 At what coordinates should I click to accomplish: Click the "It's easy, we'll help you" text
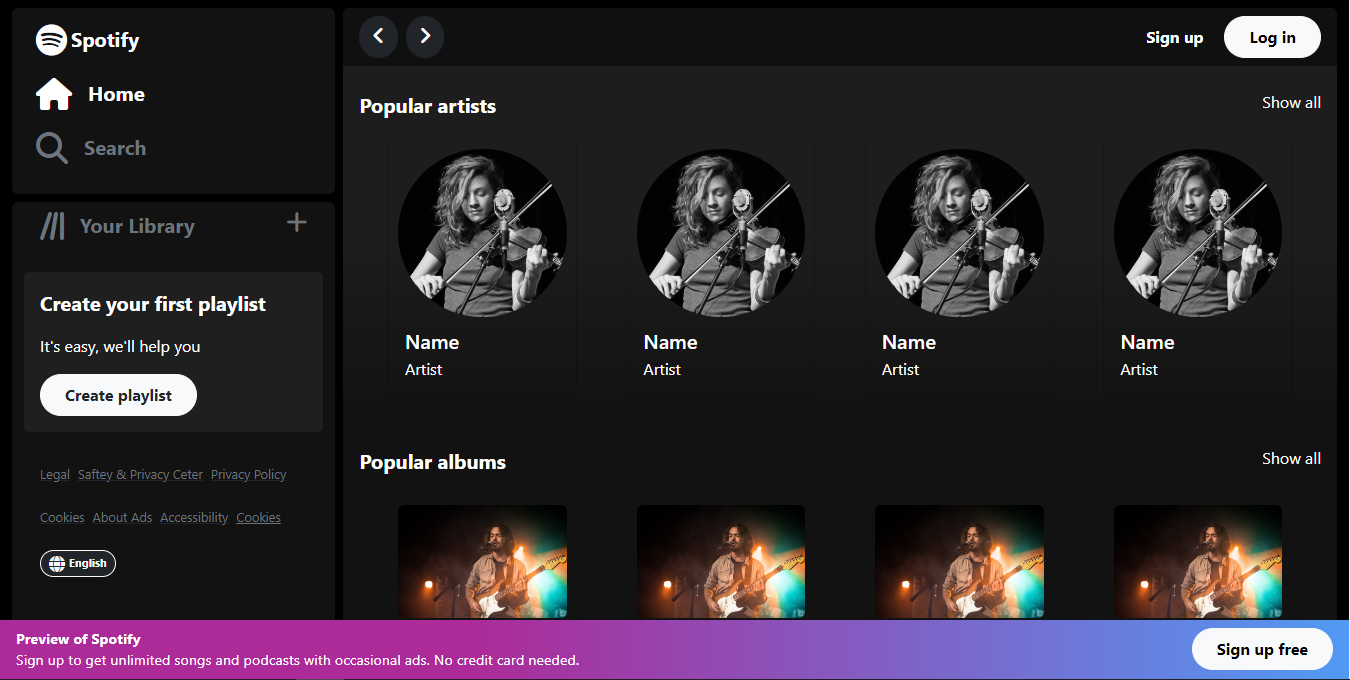[x=120, y=347]
